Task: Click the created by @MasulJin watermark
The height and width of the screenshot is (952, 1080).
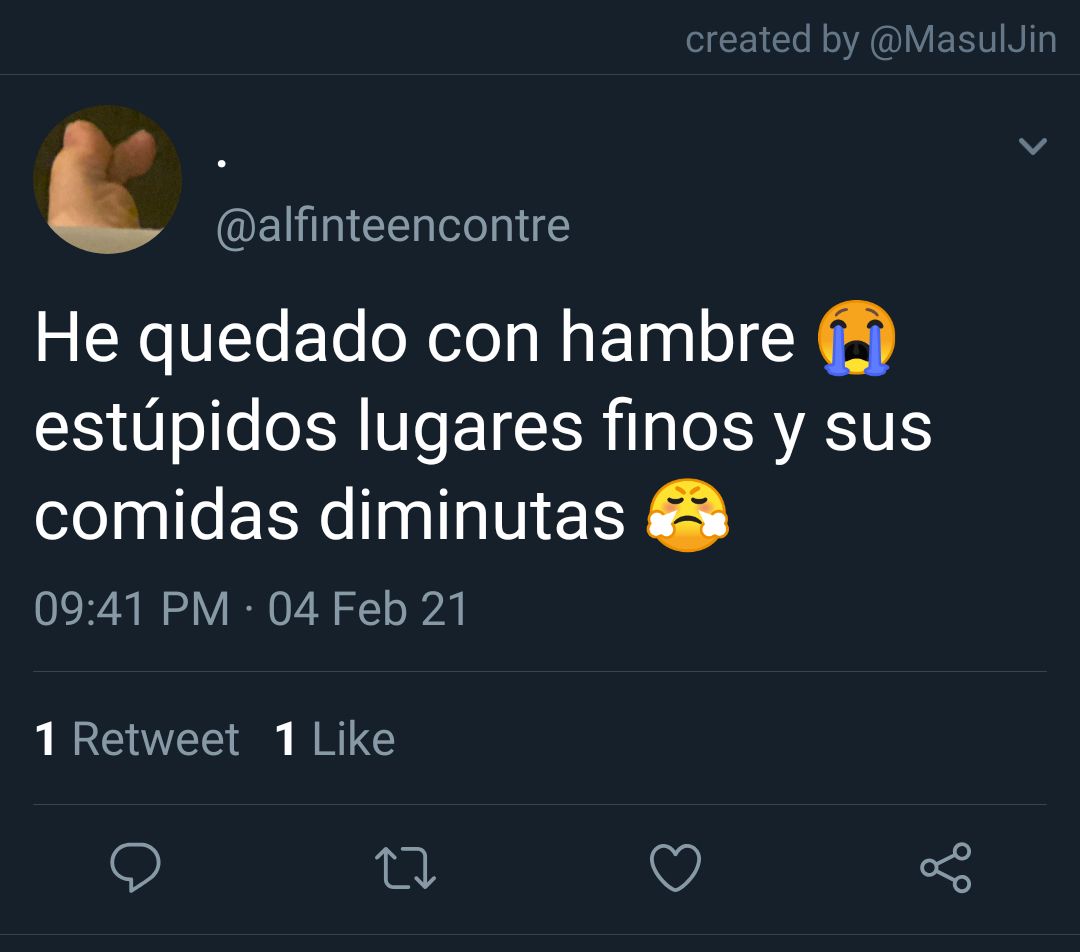Action: pyautogui.click(x=871, y=39)
